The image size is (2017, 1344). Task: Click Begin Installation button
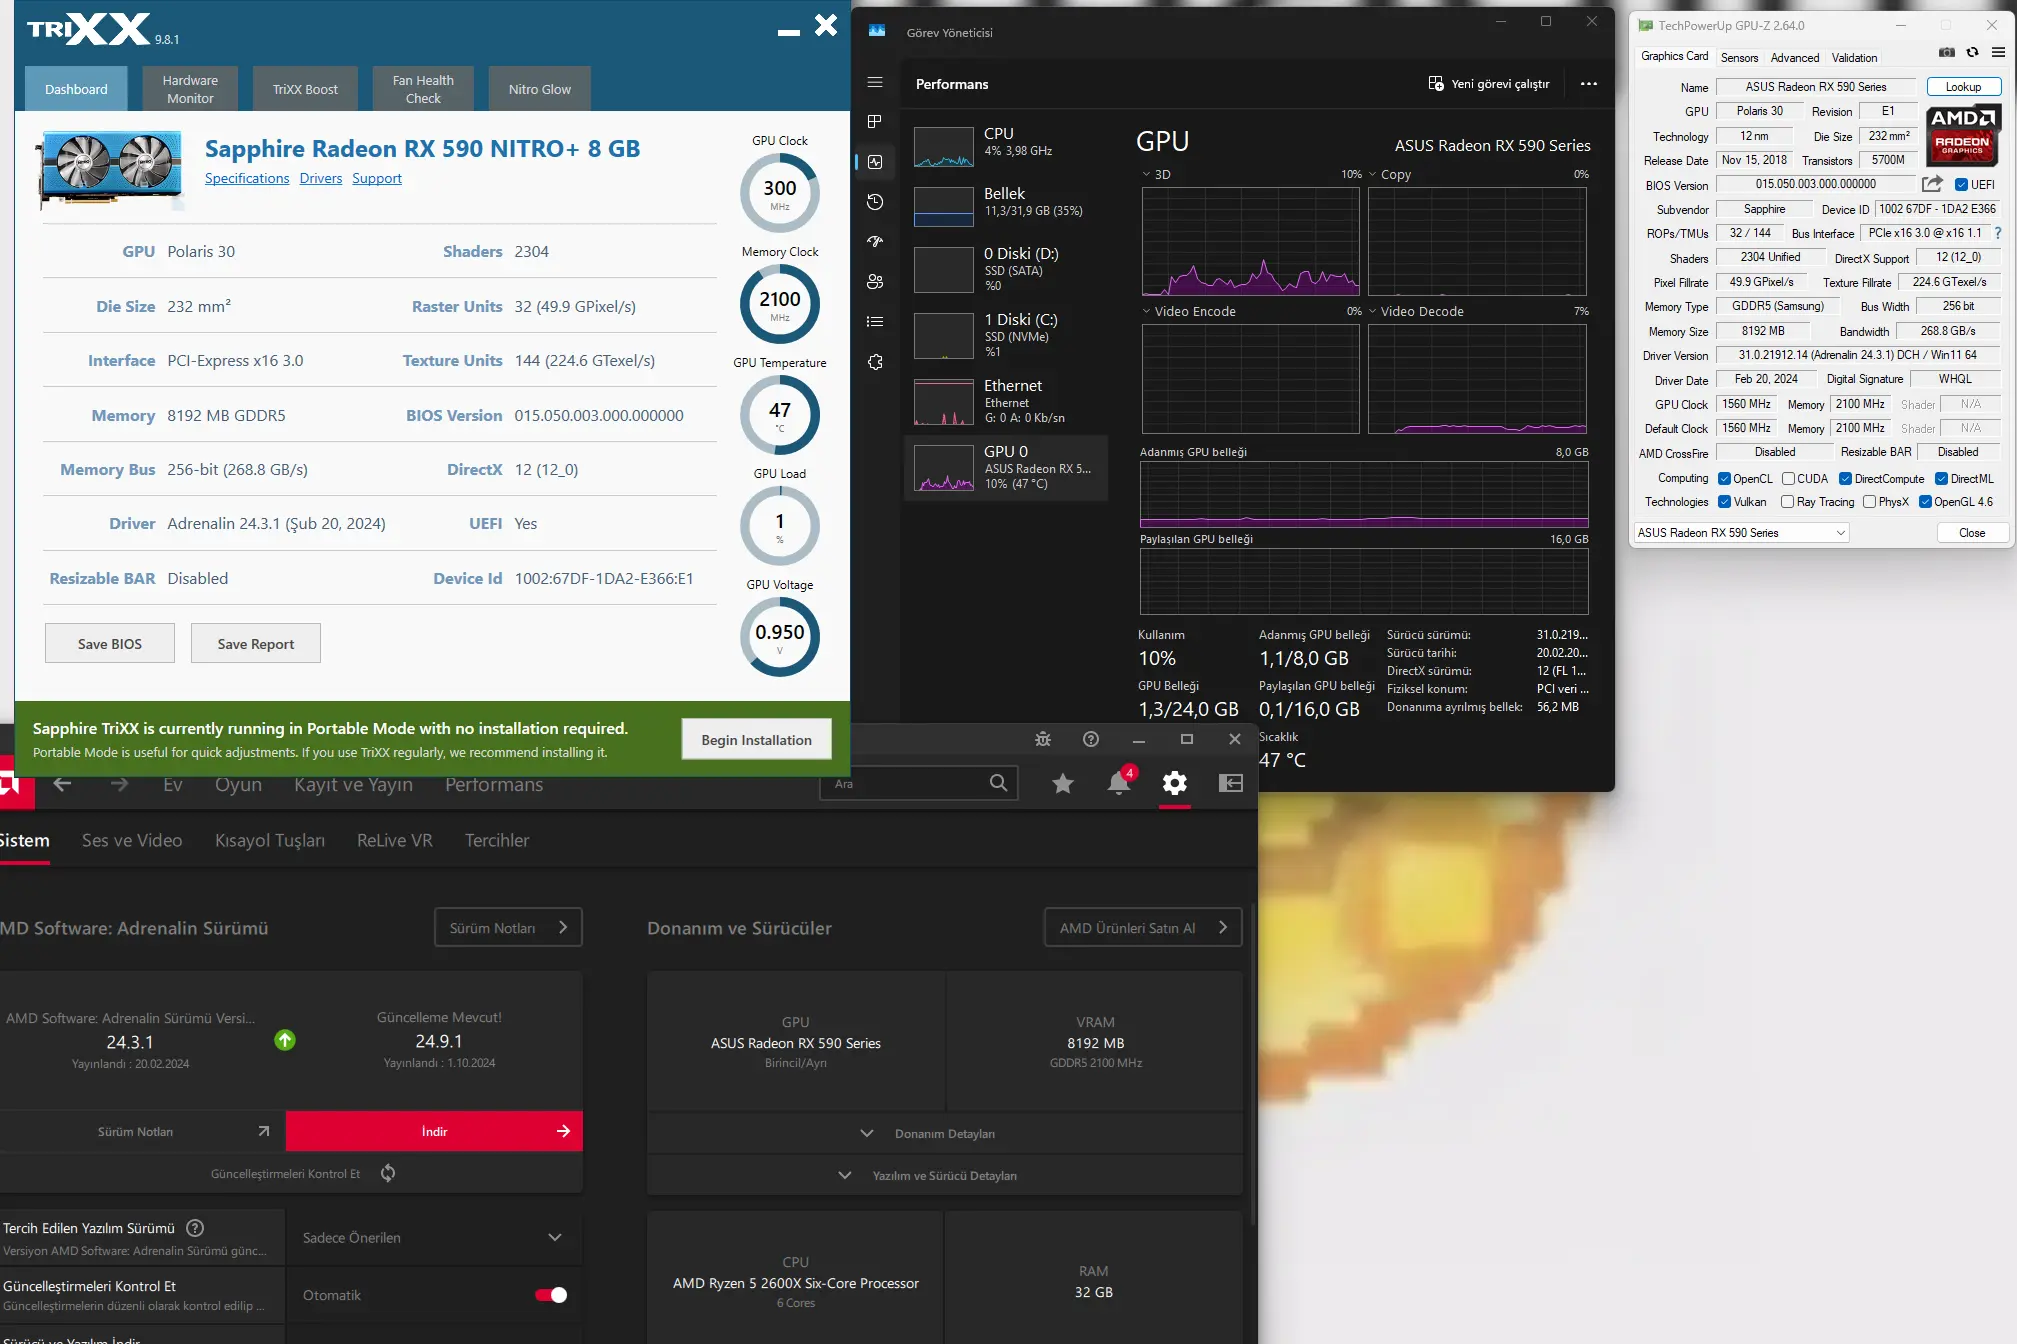point(757,740)
